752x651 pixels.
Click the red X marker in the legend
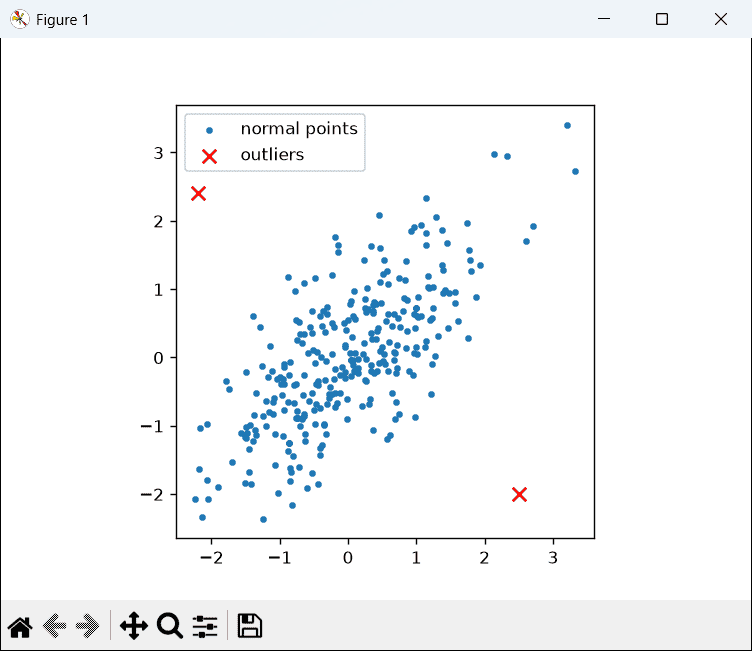click(x=210, y=156)
